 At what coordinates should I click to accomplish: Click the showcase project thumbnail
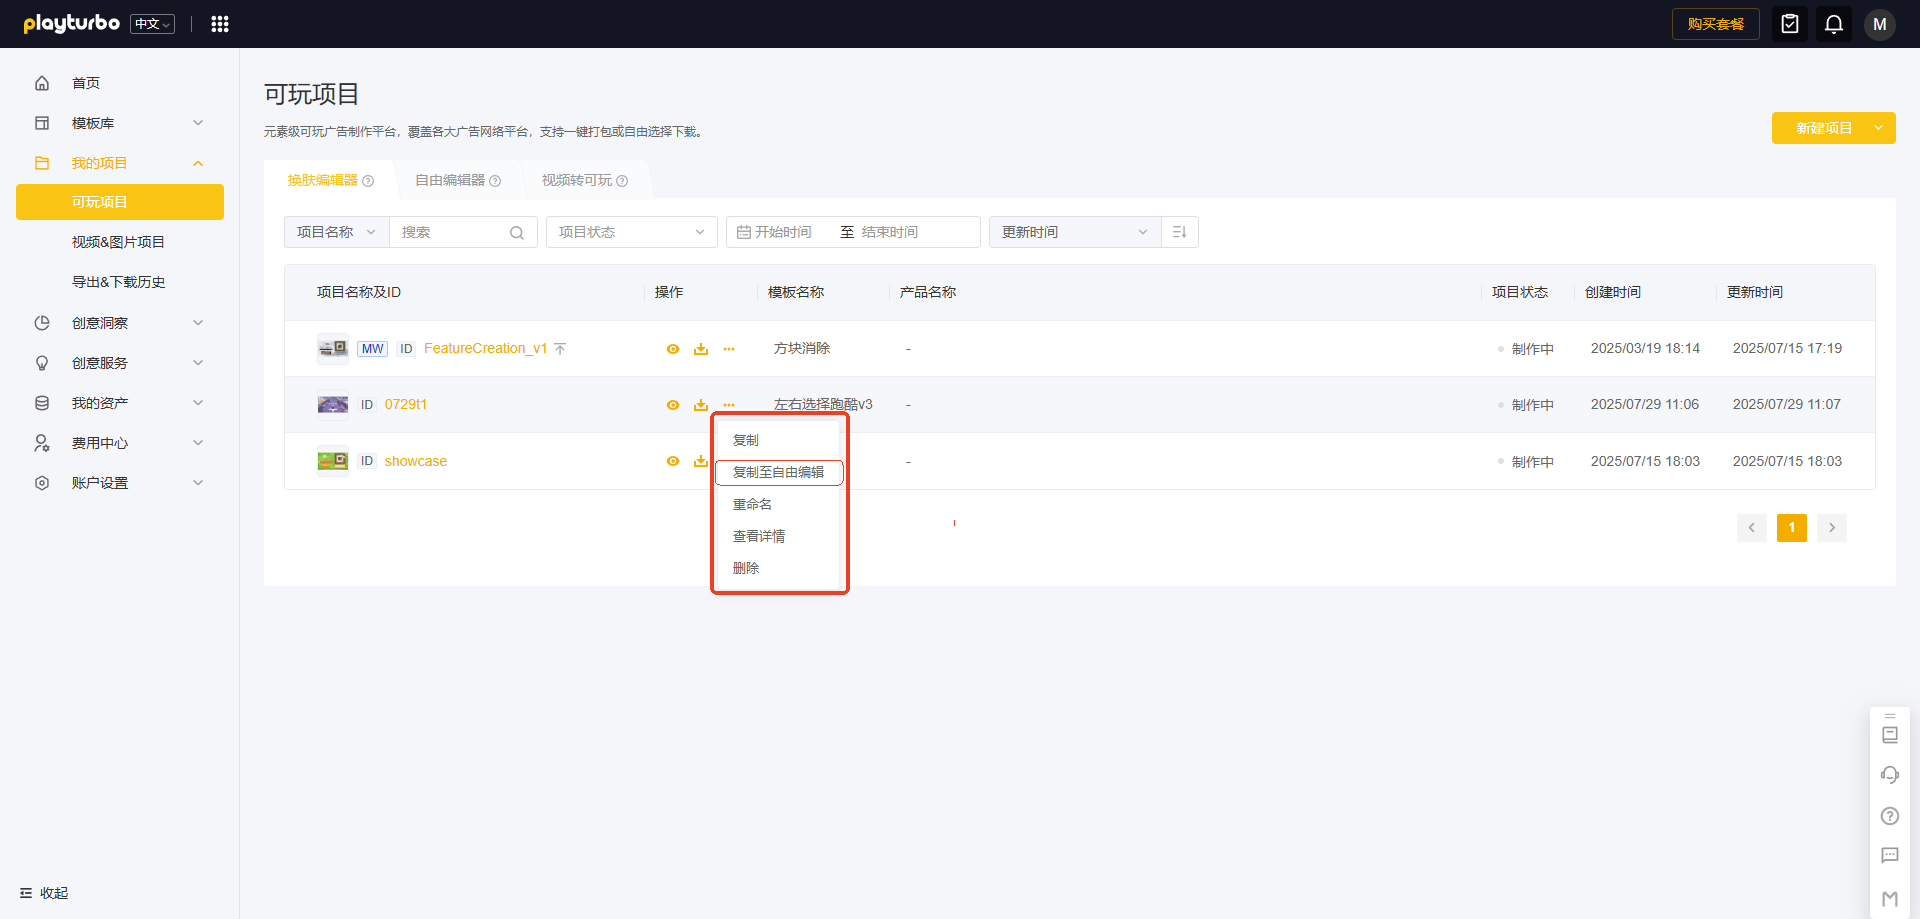coord(333,461)
